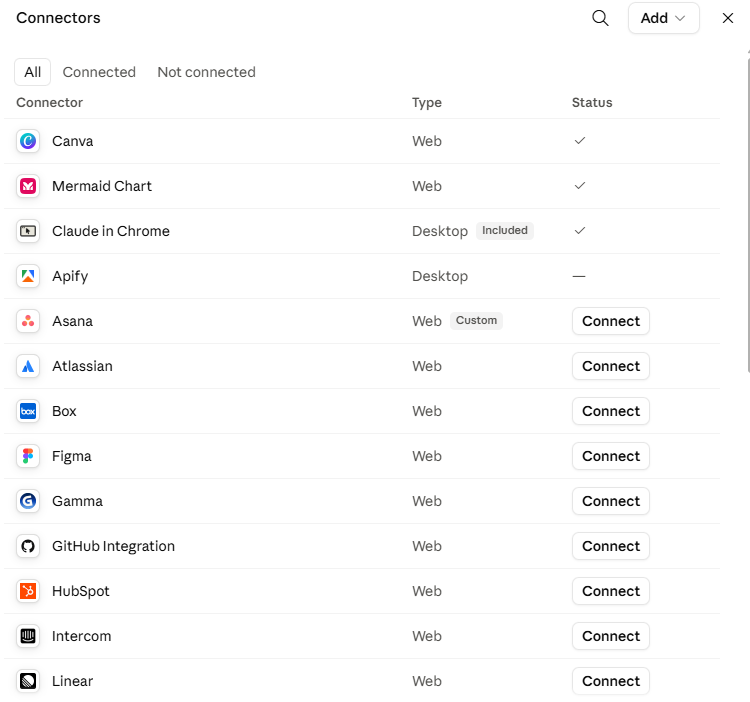Click the Atlassian connector name
Screen dimensions: 750x702
[82, 366]
